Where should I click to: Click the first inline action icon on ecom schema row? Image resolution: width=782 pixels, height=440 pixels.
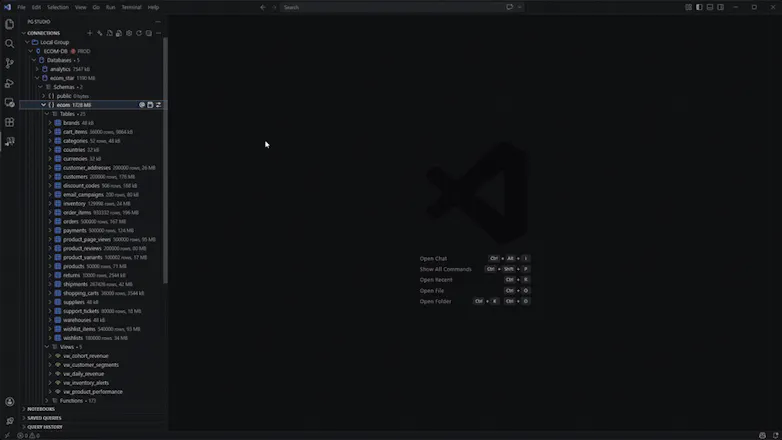pyautogui.click(x=142, y=105)
